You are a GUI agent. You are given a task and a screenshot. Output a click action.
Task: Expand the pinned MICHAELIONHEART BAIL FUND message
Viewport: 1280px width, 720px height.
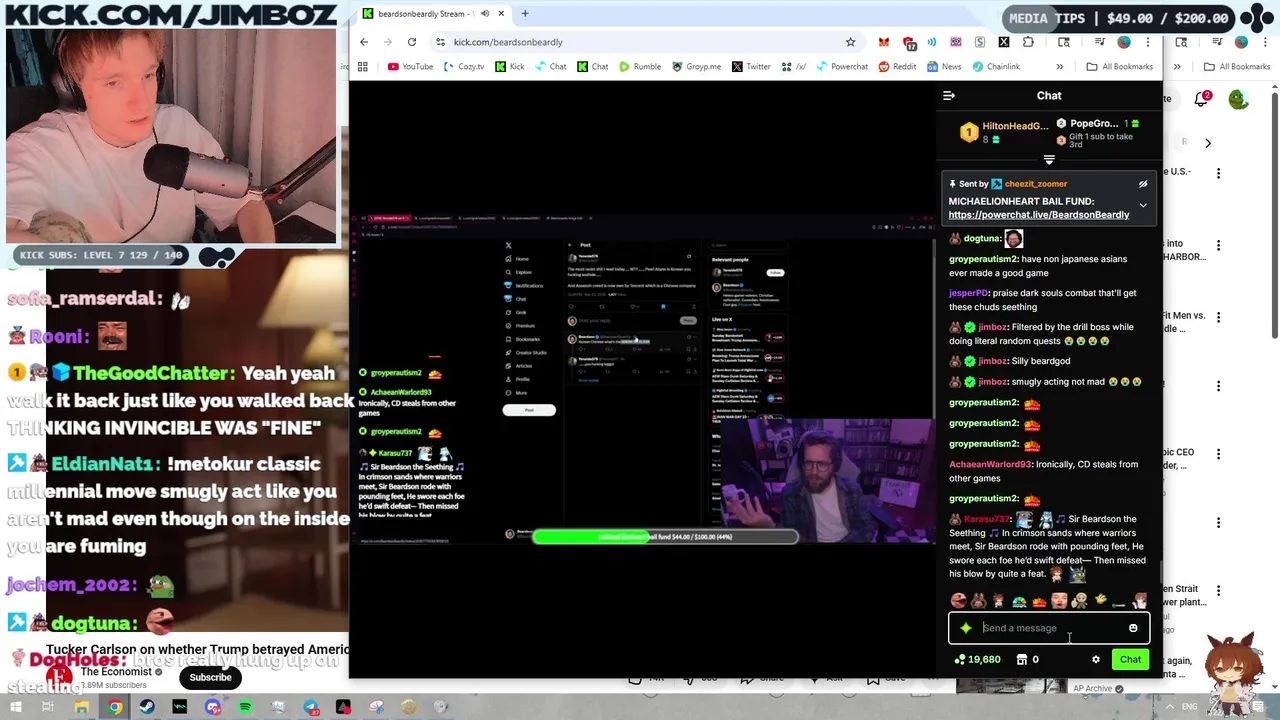(x=1143, y=206)
